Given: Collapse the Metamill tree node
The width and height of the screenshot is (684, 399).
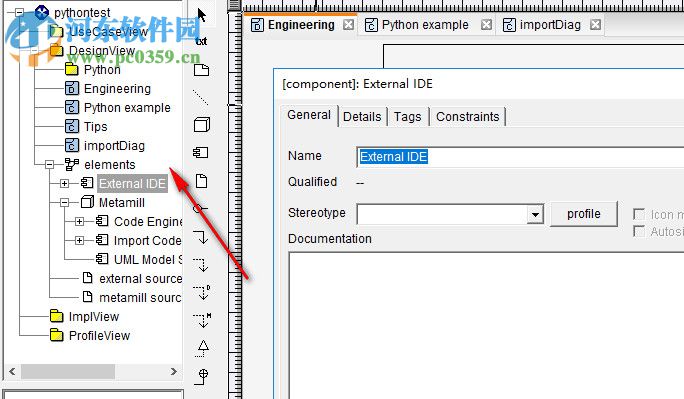Looking at the screenshot, I should pos(64,202).
